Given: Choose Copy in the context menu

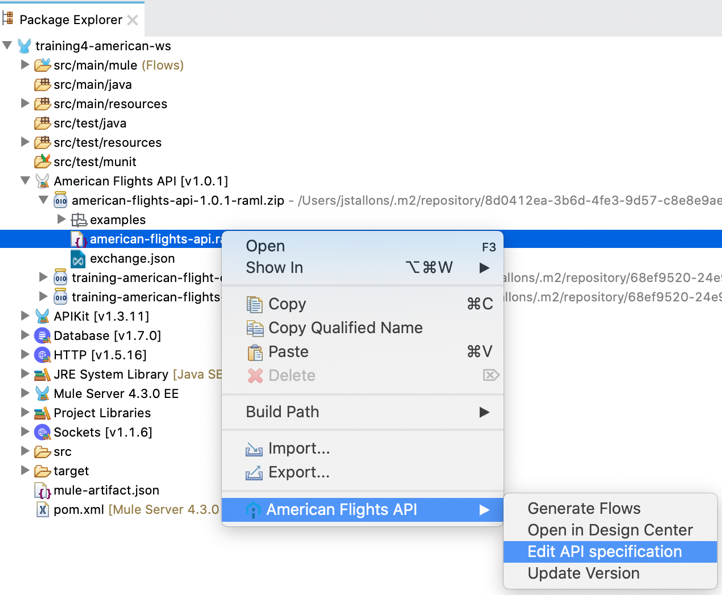Looking at the screenshot, I should point(362,304).
